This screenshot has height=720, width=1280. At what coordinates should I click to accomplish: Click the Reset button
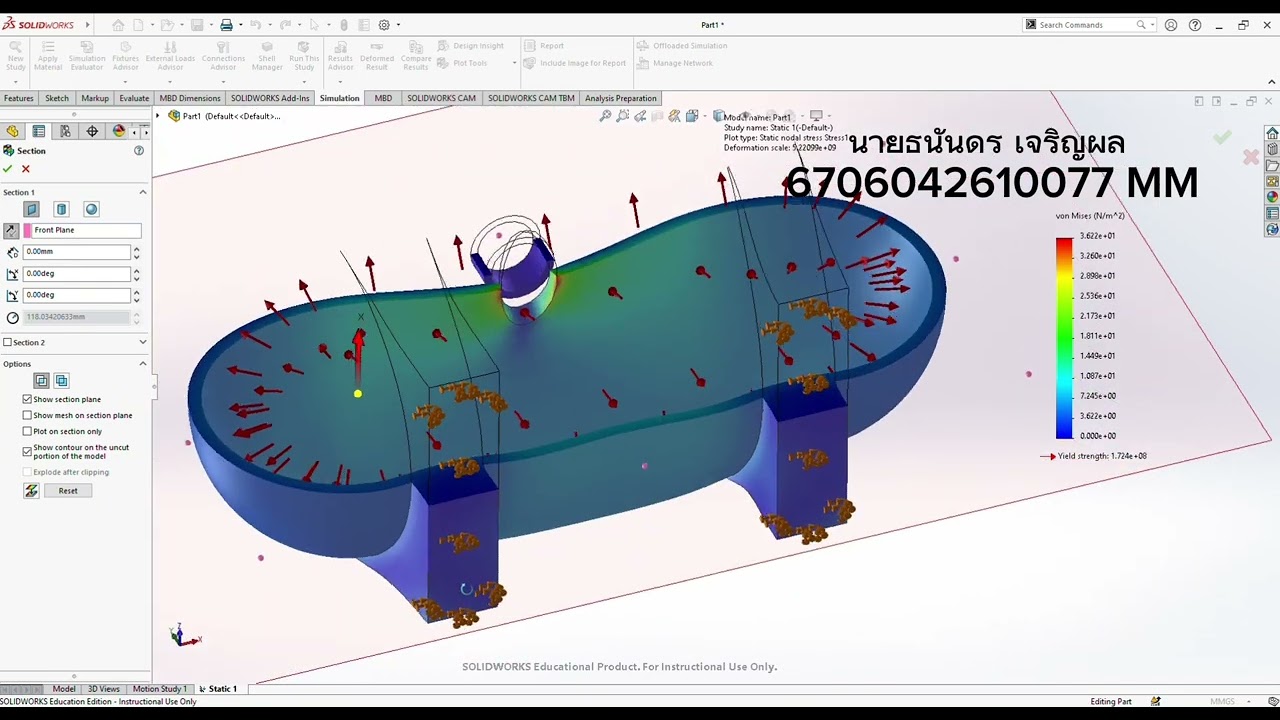click(68, 491)
